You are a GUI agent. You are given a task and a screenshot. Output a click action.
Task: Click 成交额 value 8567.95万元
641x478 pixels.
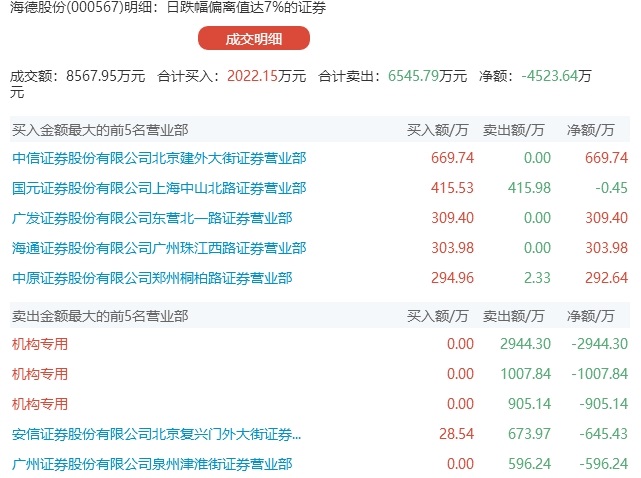pos(105,76)
